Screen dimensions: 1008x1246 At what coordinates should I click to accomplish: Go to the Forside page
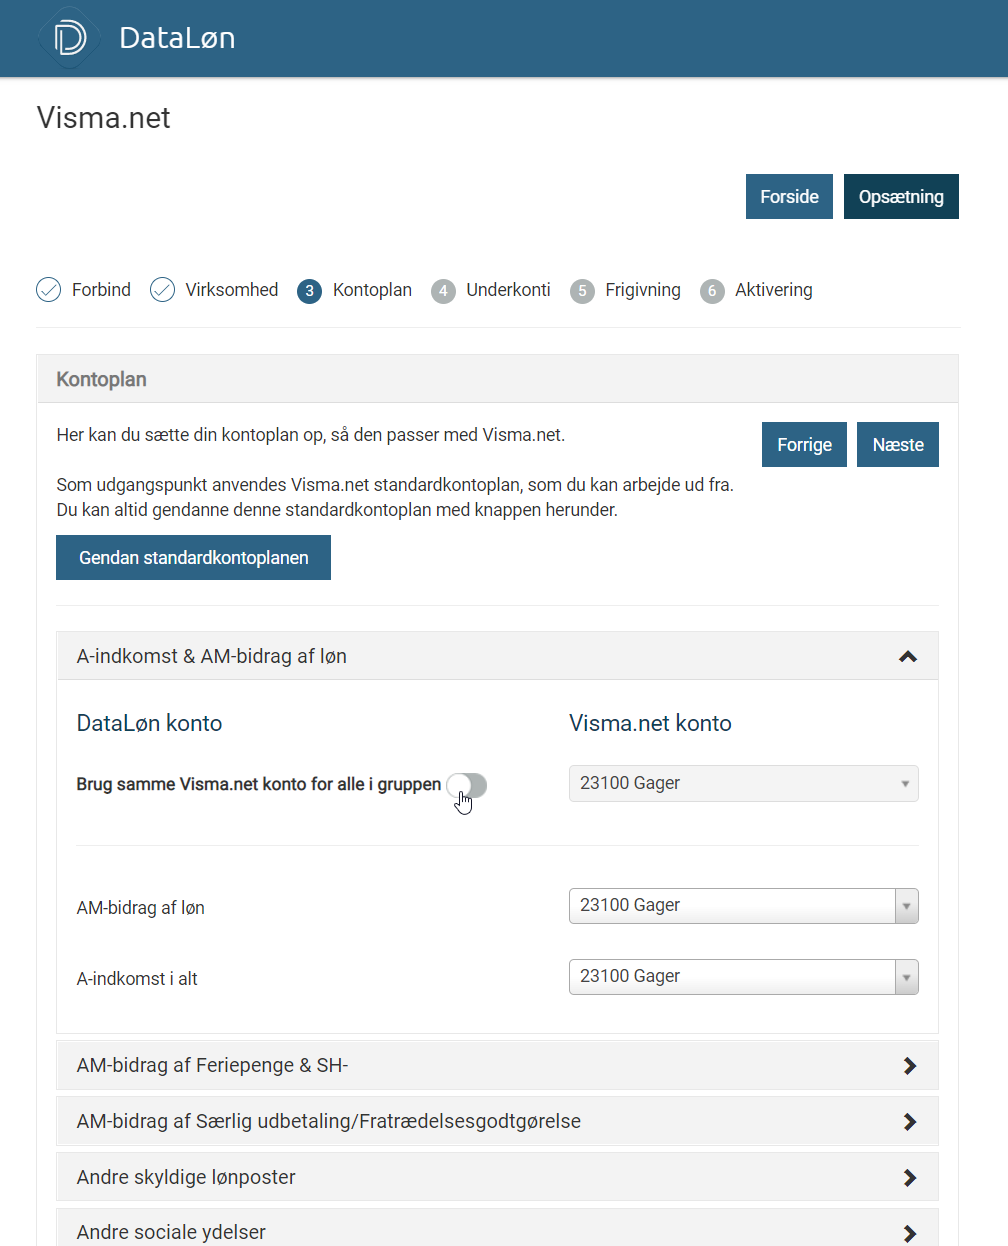click(x=789, y=197)
